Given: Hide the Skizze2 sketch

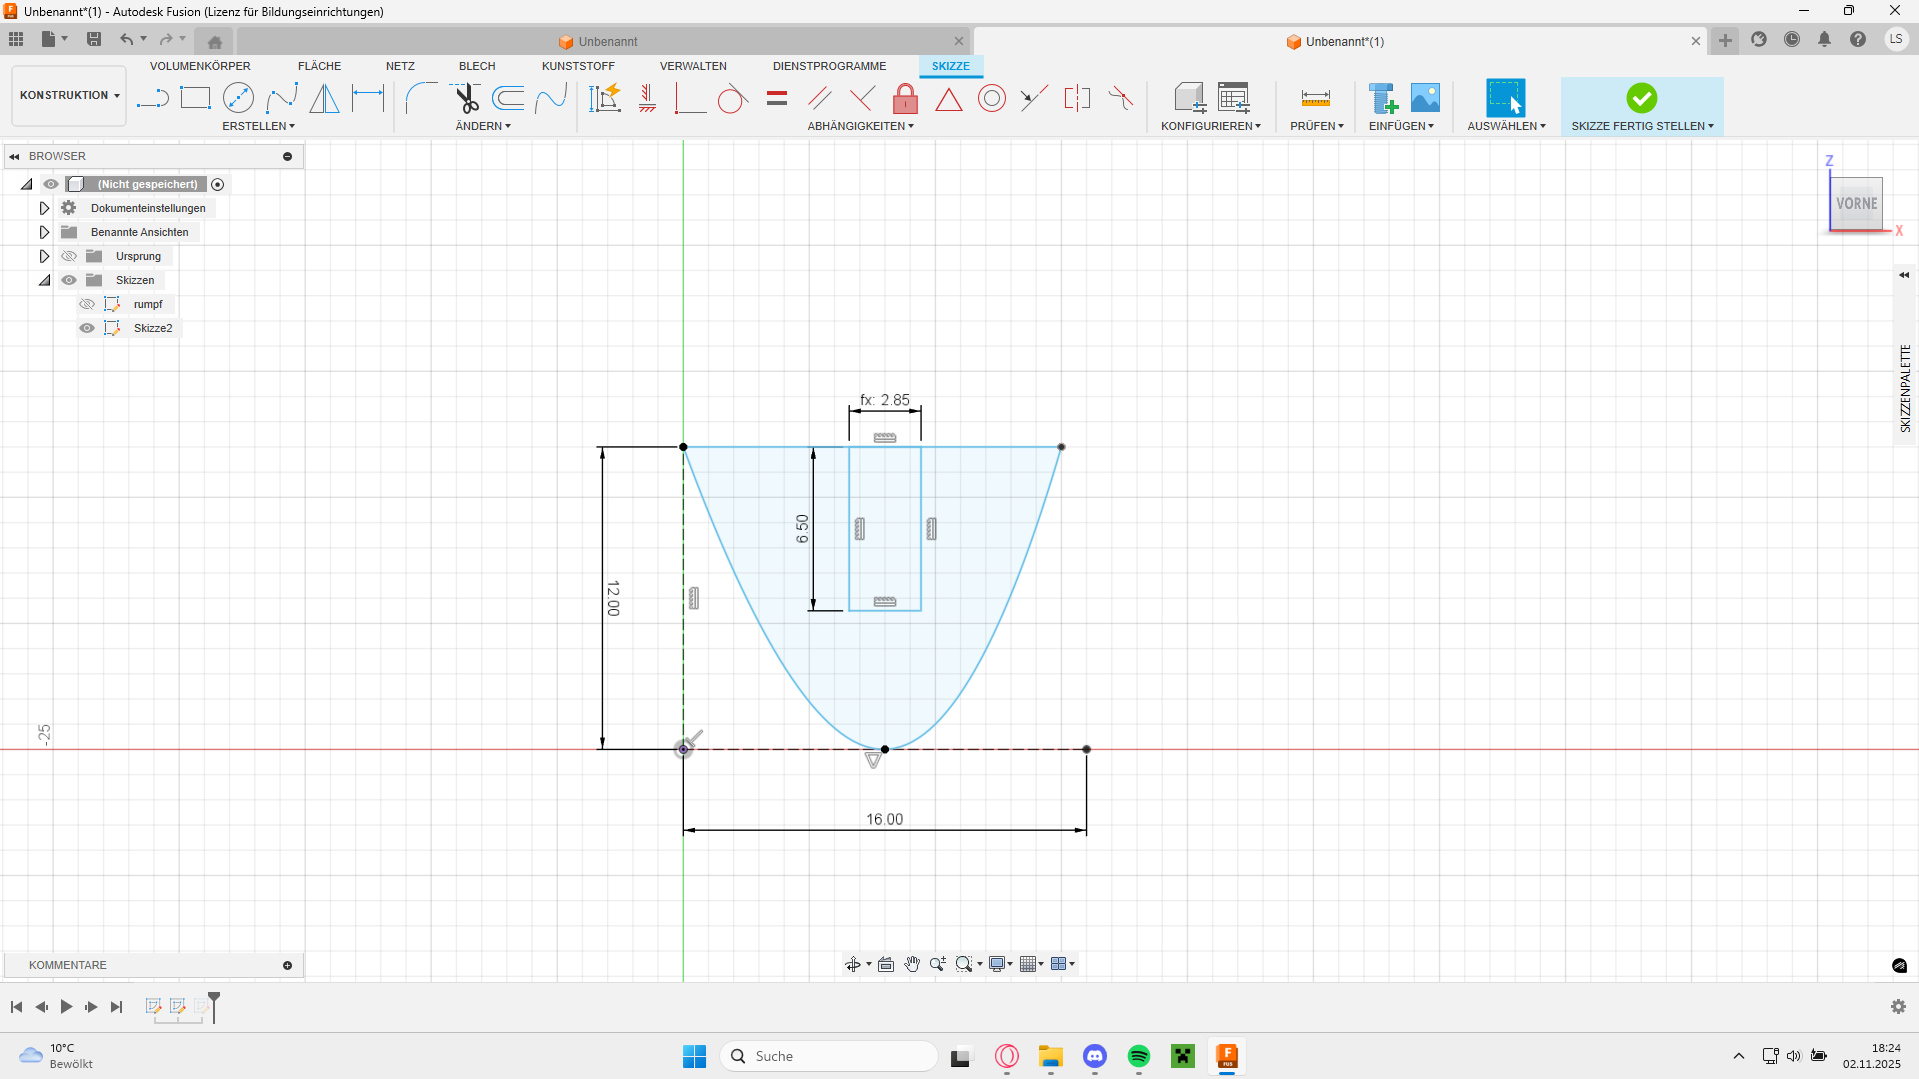Looking at the screenshot, I should [87, 328].
